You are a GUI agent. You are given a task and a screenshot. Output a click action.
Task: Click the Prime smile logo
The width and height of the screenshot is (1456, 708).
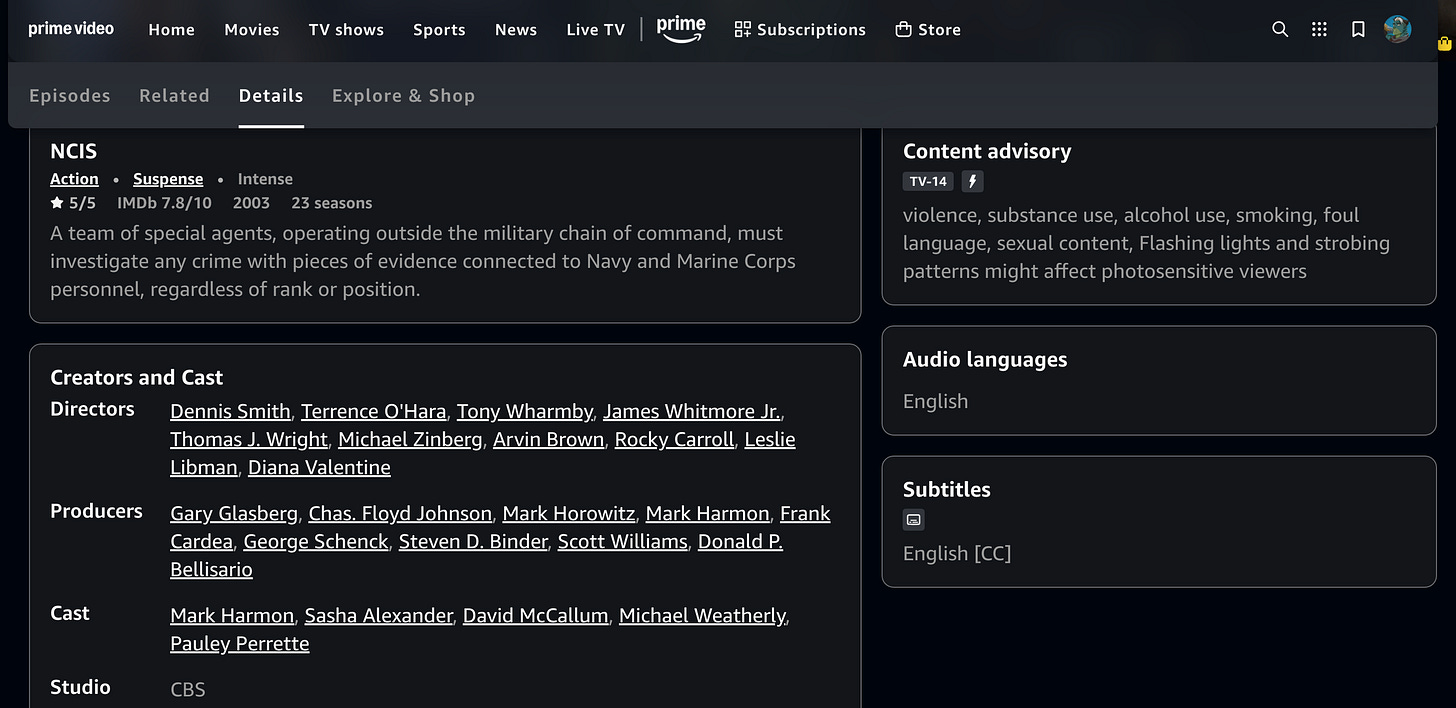[x=681, y=29]
